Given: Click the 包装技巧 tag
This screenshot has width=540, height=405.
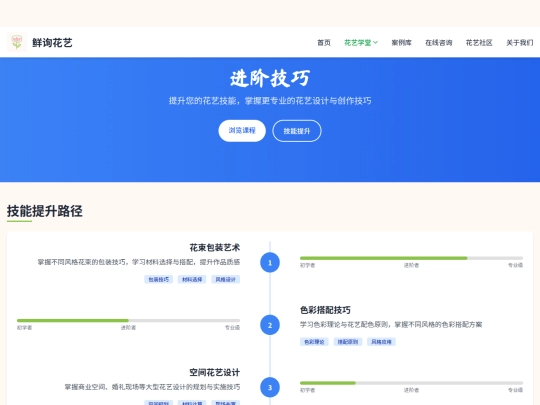Looking at the screenshot, I should click(158, 279).
